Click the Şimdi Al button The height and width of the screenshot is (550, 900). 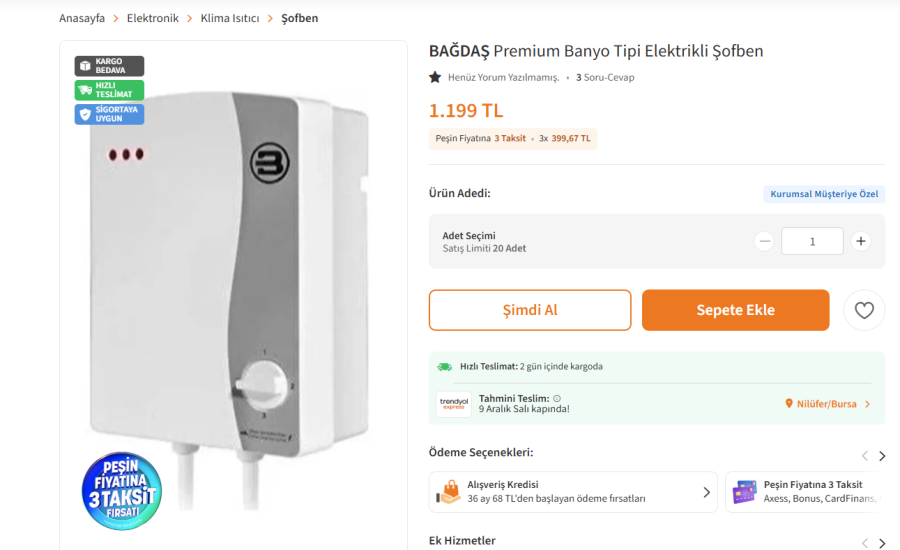[530, 310]
